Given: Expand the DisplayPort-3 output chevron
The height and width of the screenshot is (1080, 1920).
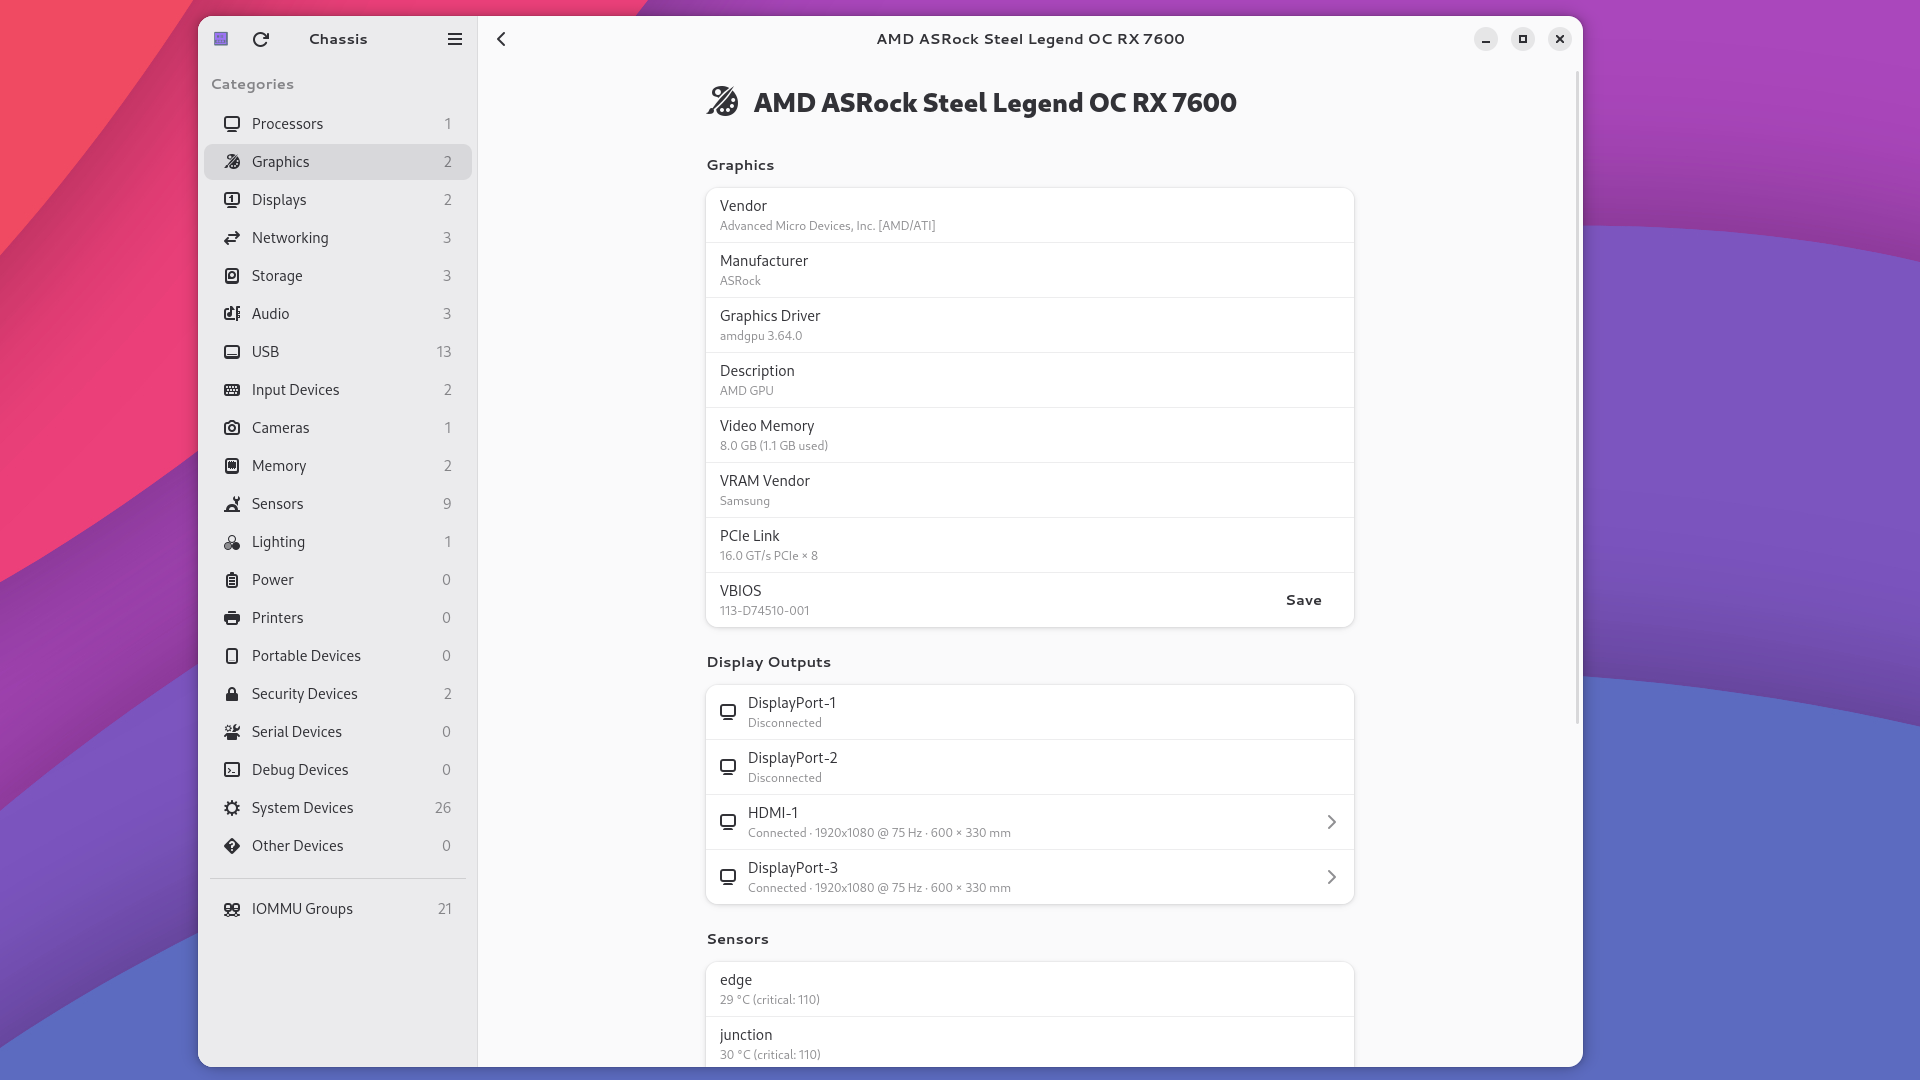Looking at the screenshot, I should coord(1331,877).
